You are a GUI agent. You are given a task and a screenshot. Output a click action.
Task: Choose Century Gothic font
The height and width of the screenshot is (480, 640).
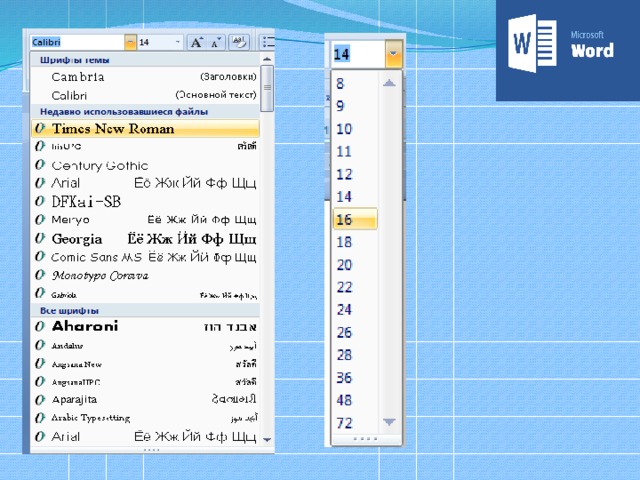99,165
